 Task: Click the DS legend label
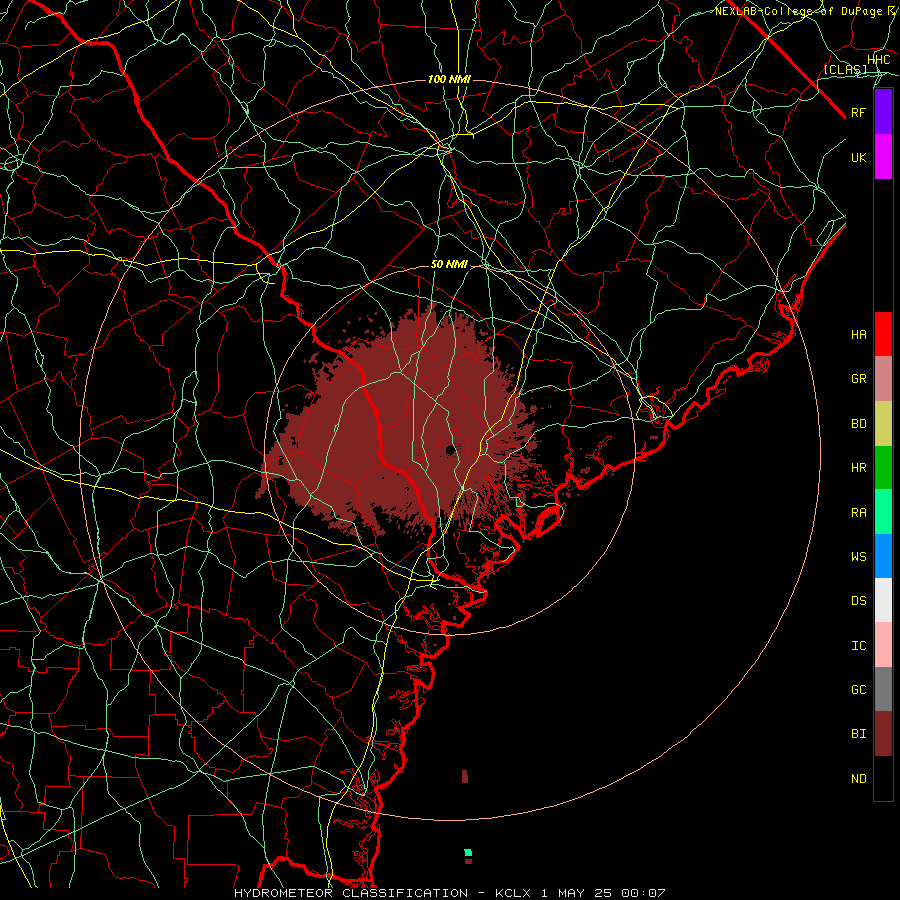pyautogui.click(x=858, y=601)
